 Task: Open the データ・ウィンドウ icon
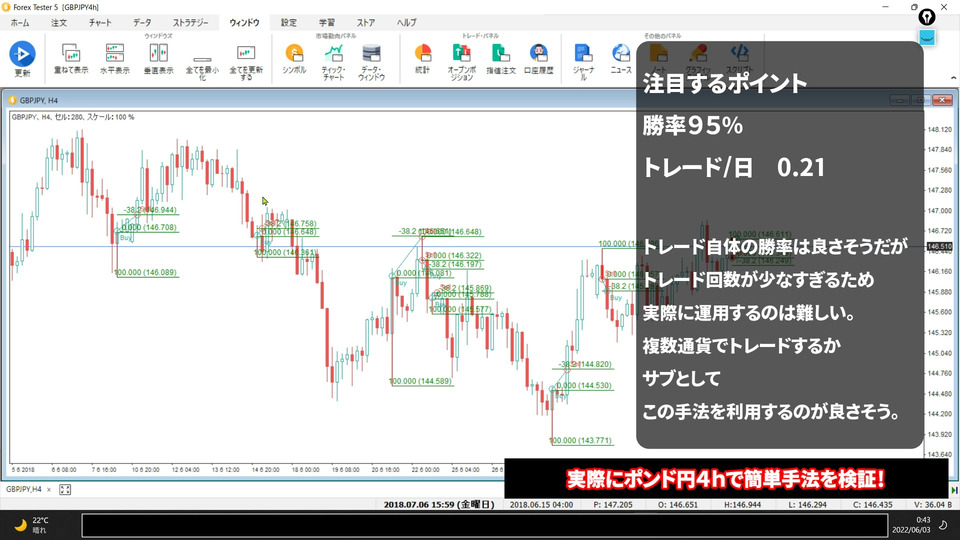(372, 53)
